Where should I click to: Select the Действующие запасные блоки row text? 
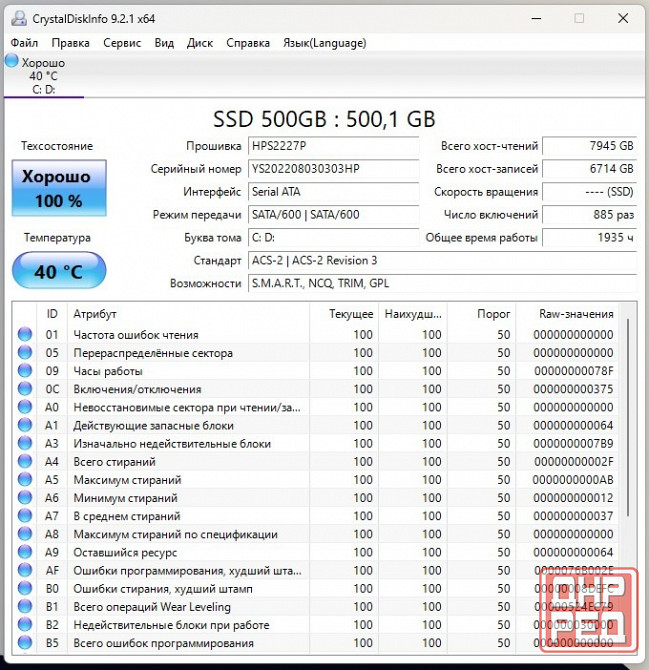(153, 426)
